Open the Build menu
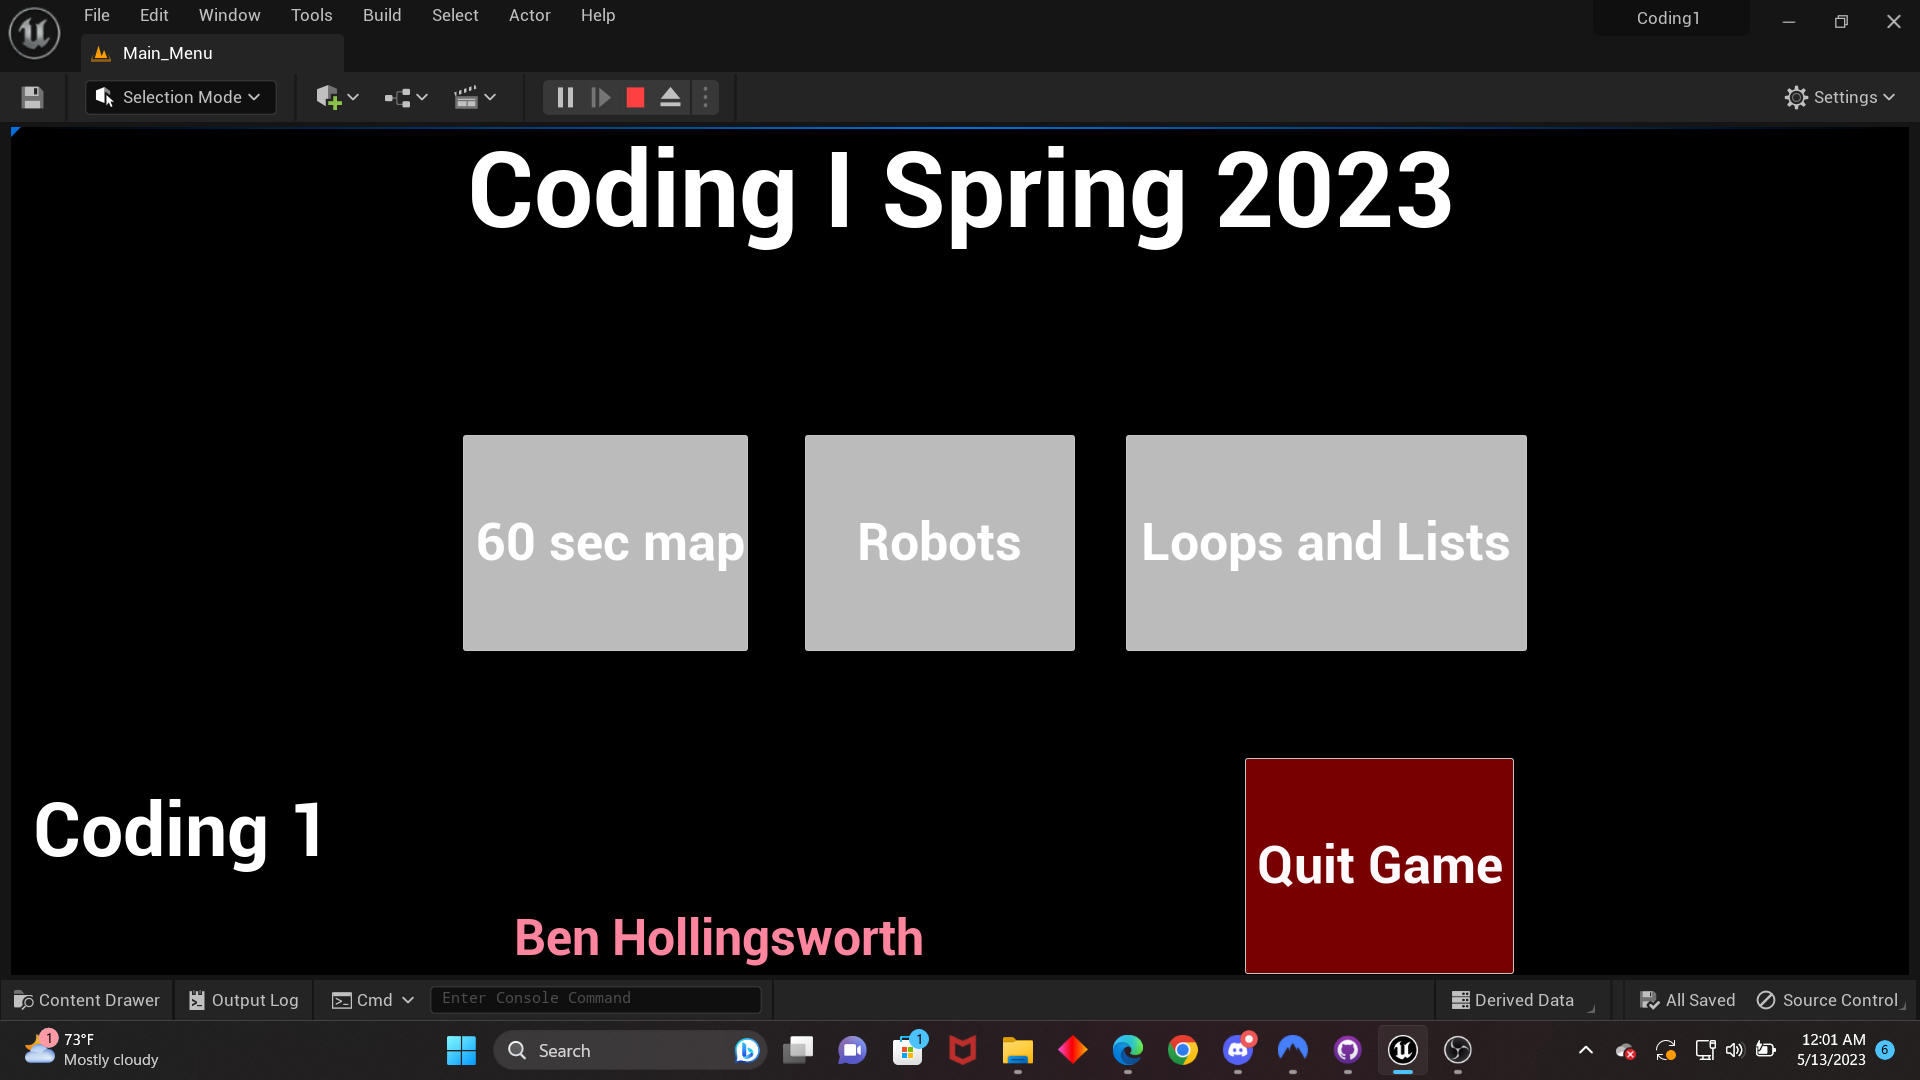This screenshot has height=1080, width=1920. (381, 15)
